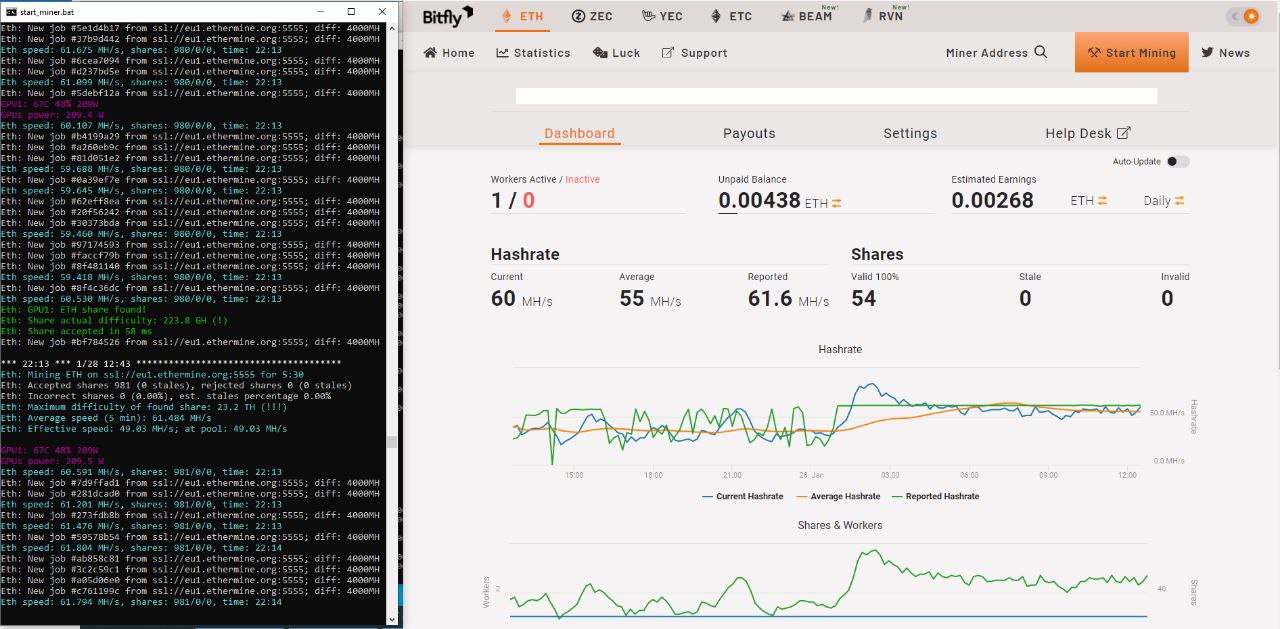
Task: Click 'Eth: GPU1: ETH share found!' line
Action: click(x=76, y=310)
